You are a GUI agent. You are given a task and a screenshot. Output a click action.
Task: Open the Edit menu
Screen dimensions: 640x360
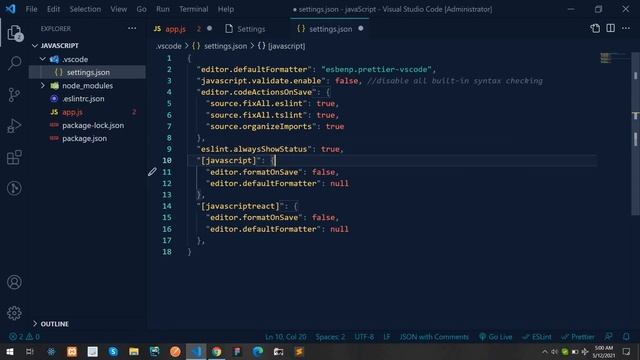click(53, 9)
